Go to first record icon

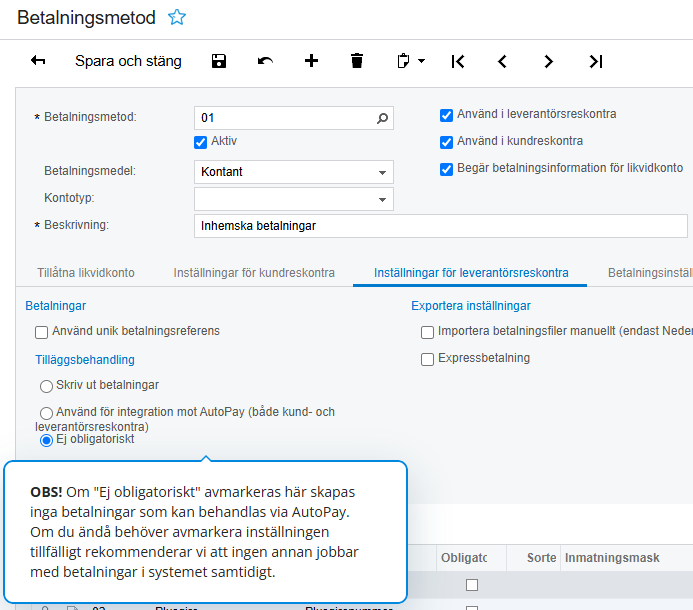pyautogui.click(x=457, y=61)
